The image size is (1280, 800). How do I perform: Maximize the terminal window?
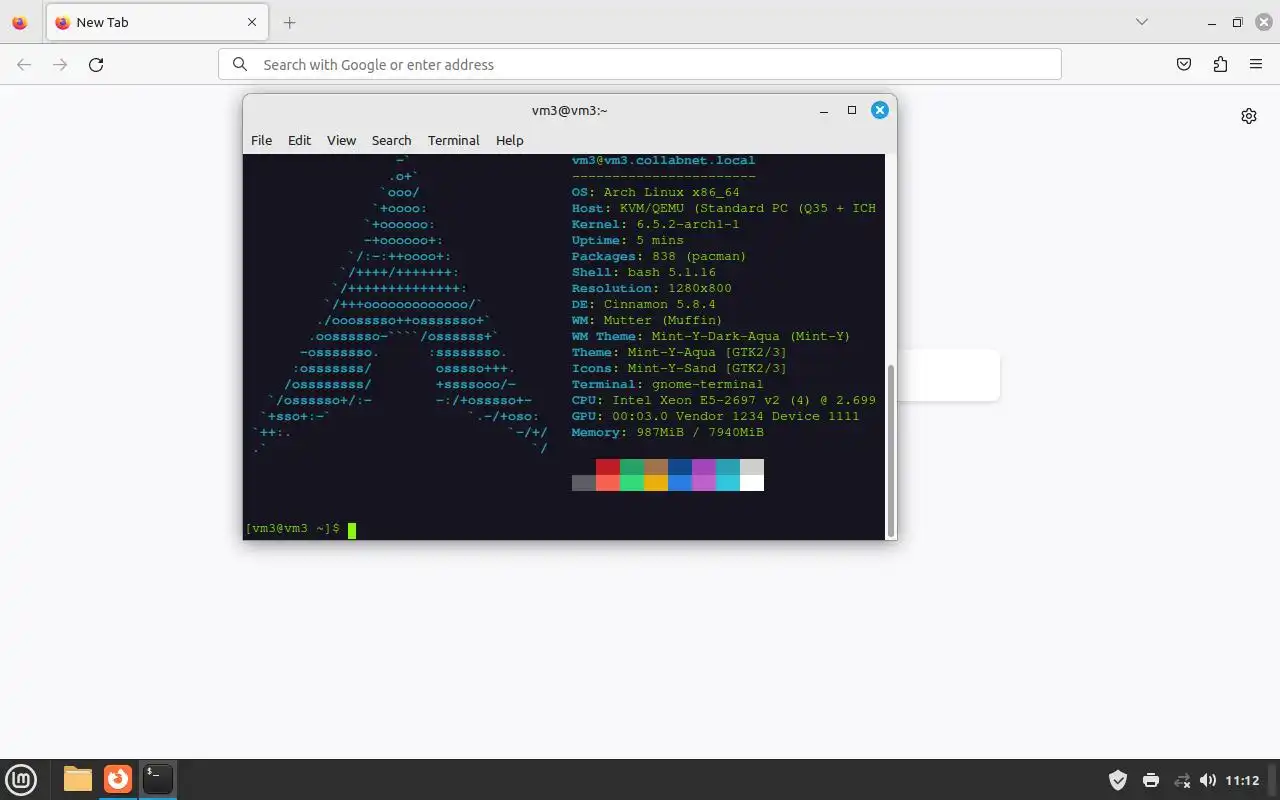click(x=852, y=110)
